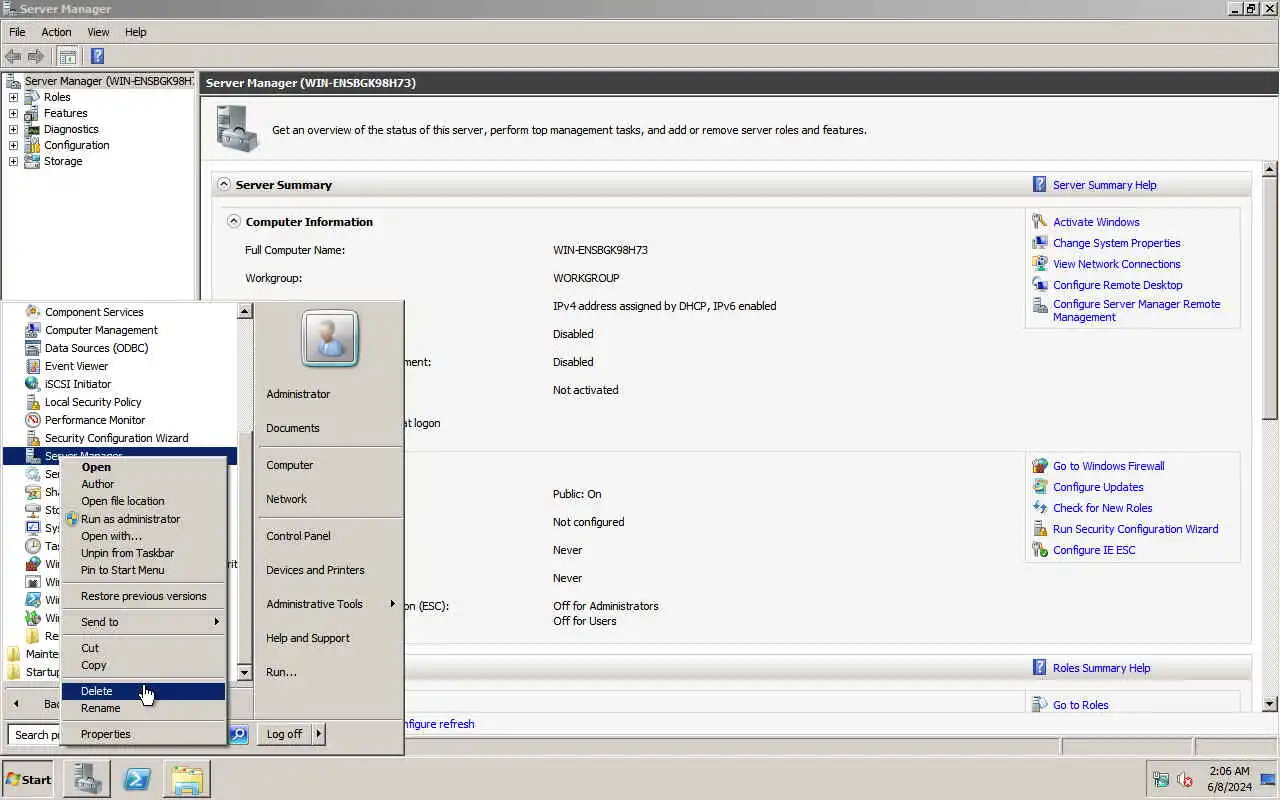Open the Action menu
The height and width of the screenshot is (800, 1280).
point(56,32)
